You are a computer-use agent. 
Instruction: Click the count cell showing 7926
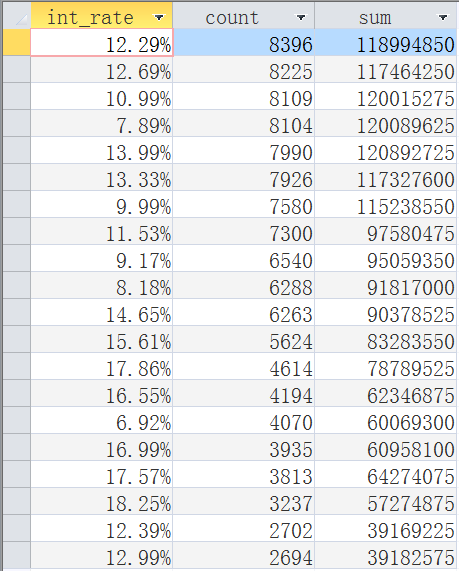[244, 177]
